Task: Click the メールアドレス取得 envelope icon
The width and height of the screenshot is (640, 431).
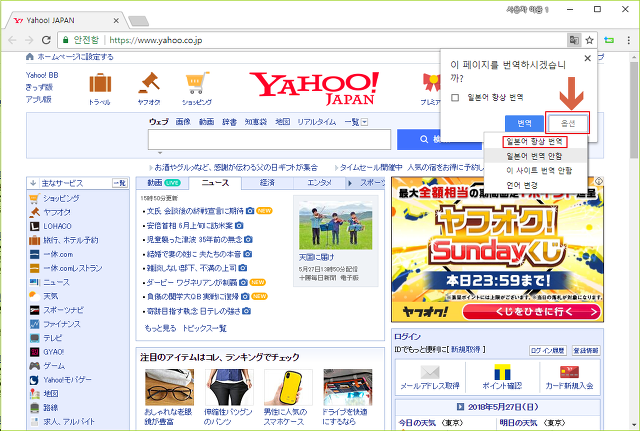Action: pyautogui.click(x=430, y=372)
